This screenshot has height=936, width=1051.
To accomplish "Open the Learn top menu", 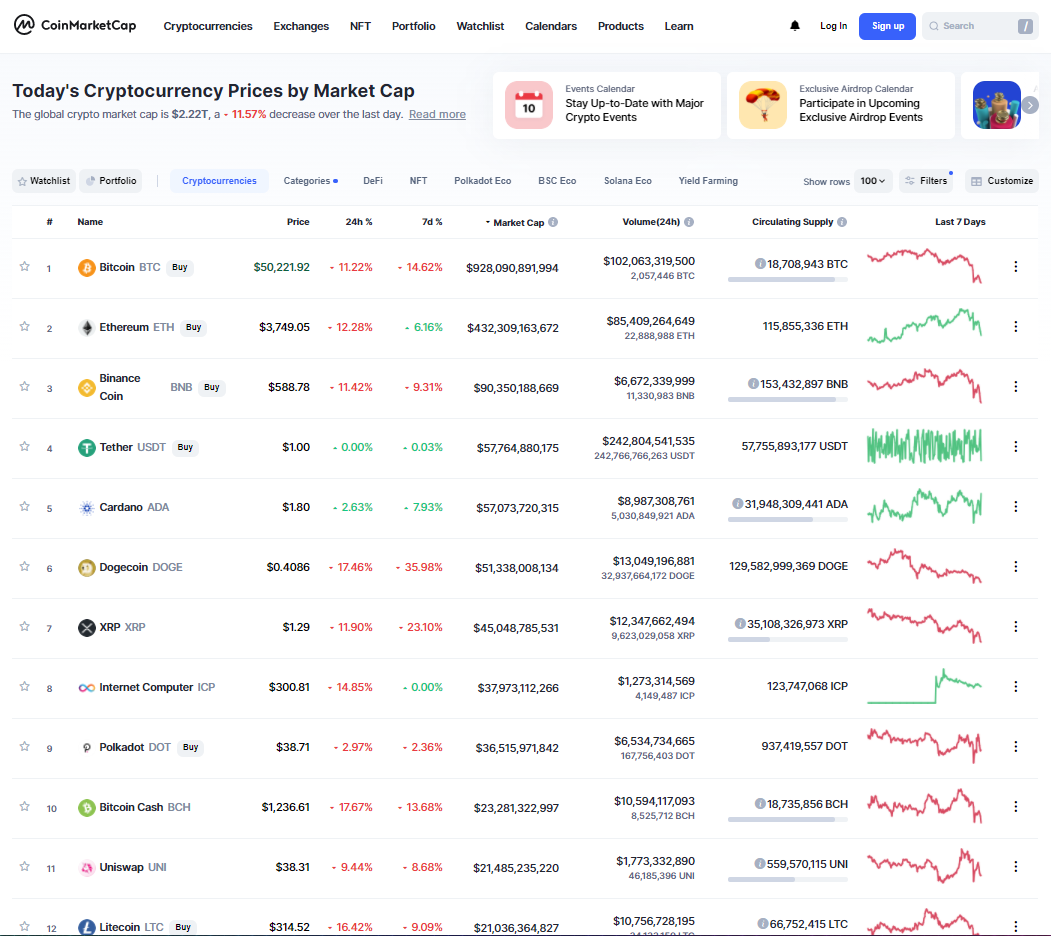I will click(x=679, y=26).
